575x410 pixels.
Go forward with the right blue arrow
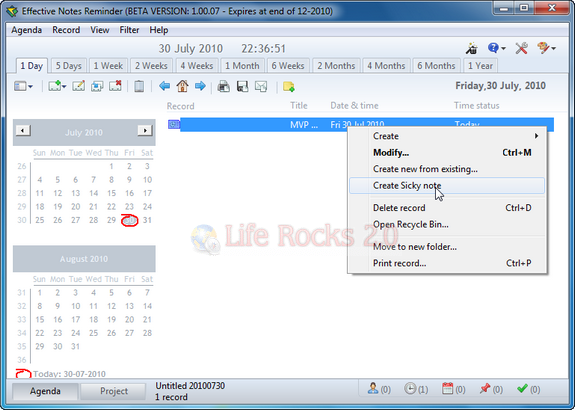(200, 86)
